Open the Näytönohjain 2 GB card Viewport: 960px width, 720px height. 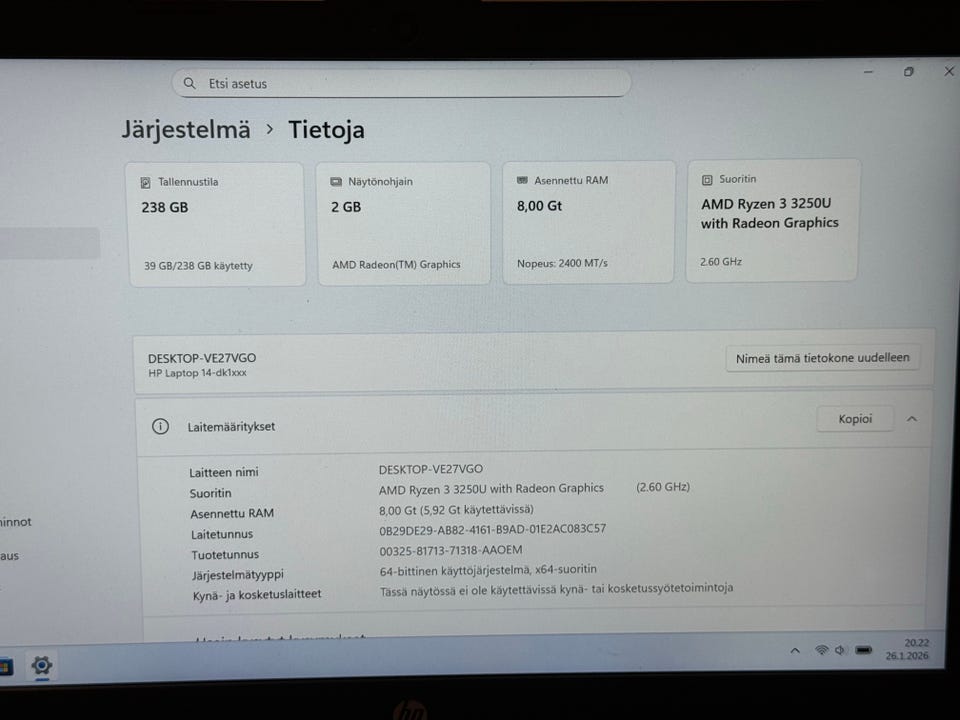(403, 223)
